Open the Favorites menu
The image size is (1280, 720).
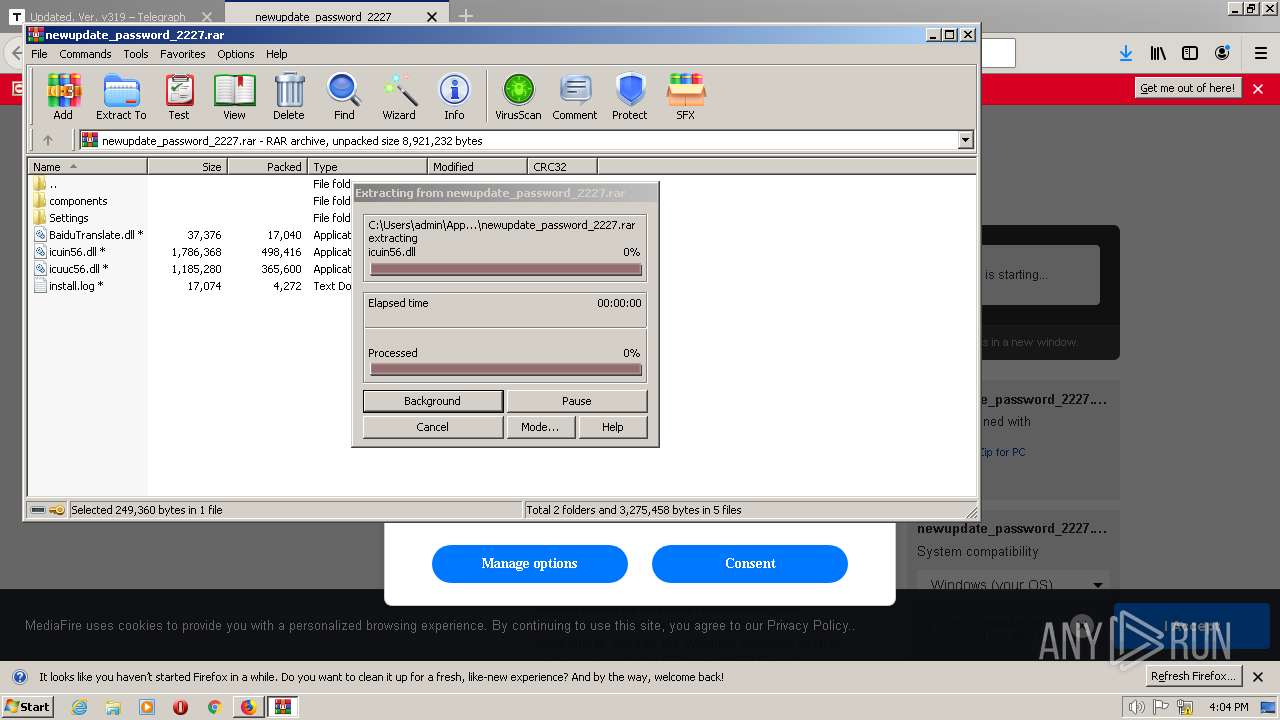(183, 54)
